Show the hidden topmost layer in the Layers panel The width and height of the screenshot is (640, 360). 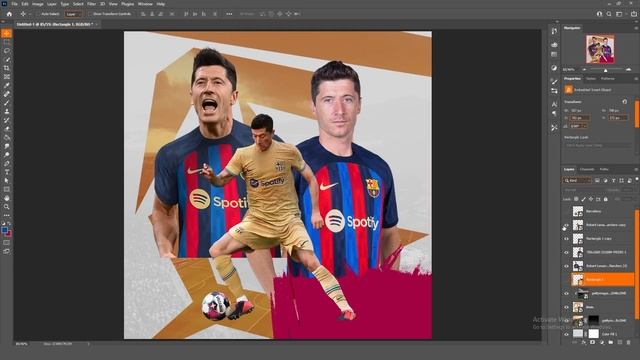(x=566, y=211)
